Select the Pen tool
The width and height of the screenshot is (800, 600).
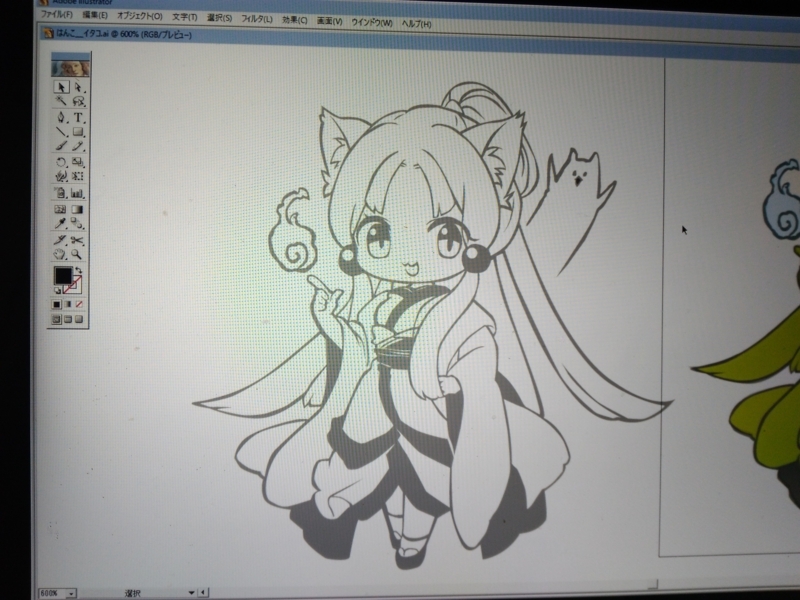61,117
